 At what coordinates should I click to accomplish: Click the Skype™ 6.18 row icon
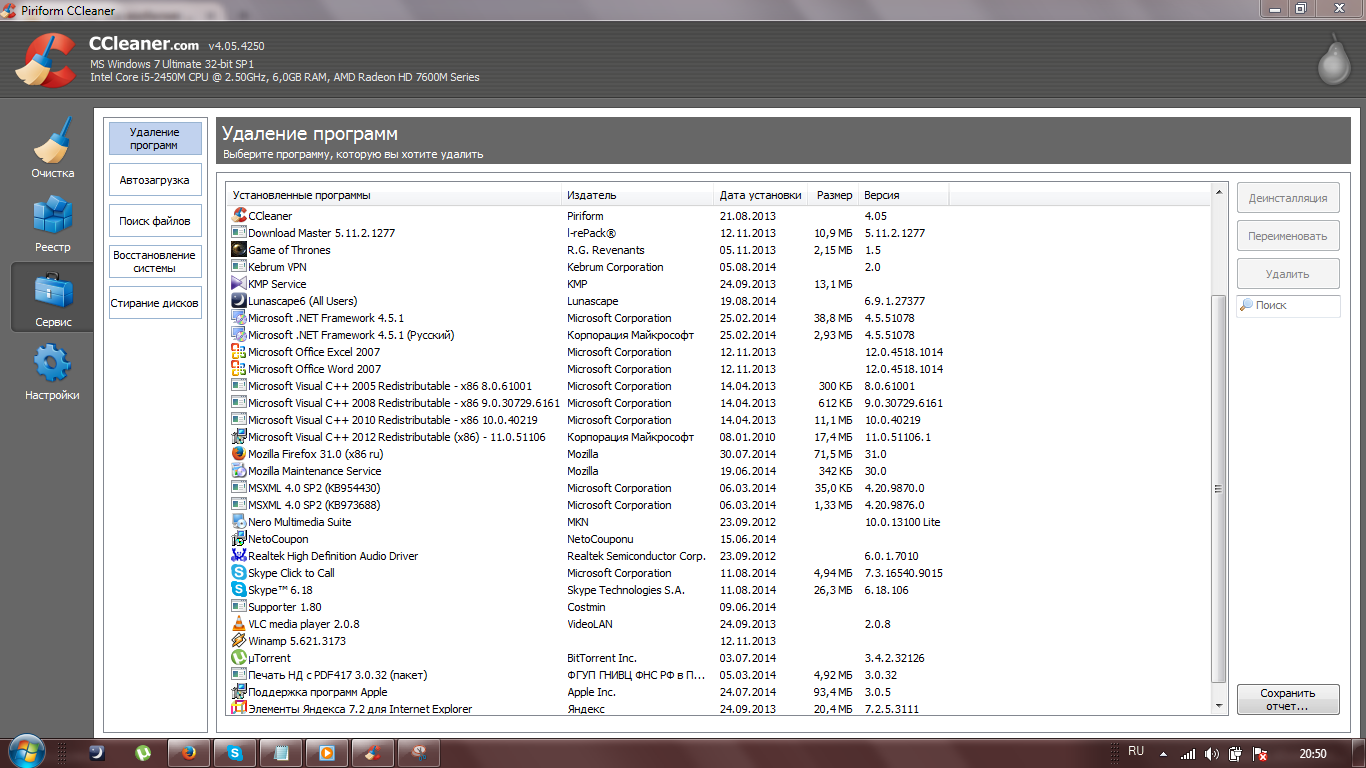click(x=239, y=590)
